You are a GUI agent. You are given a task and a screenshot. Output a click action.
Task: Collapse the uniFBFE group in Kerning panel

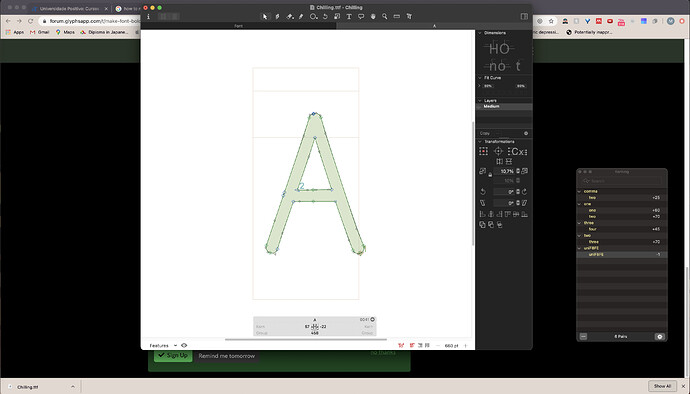click(x=579, y=248)
